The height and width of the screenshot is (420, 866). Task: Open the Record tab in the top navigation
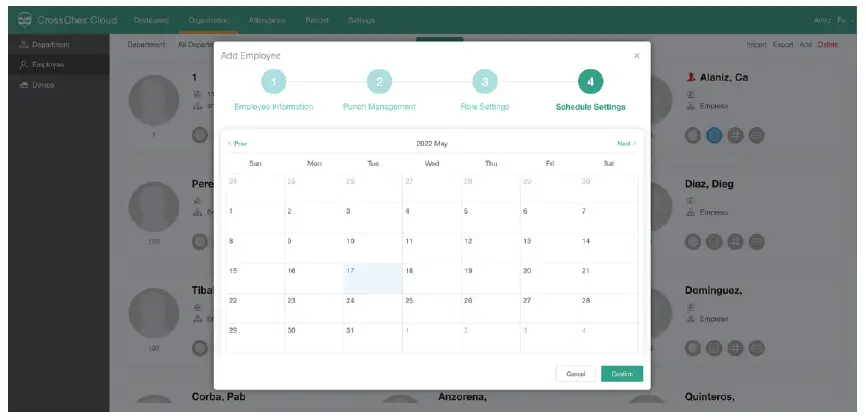pyautogui.click(x=317, y=20)
